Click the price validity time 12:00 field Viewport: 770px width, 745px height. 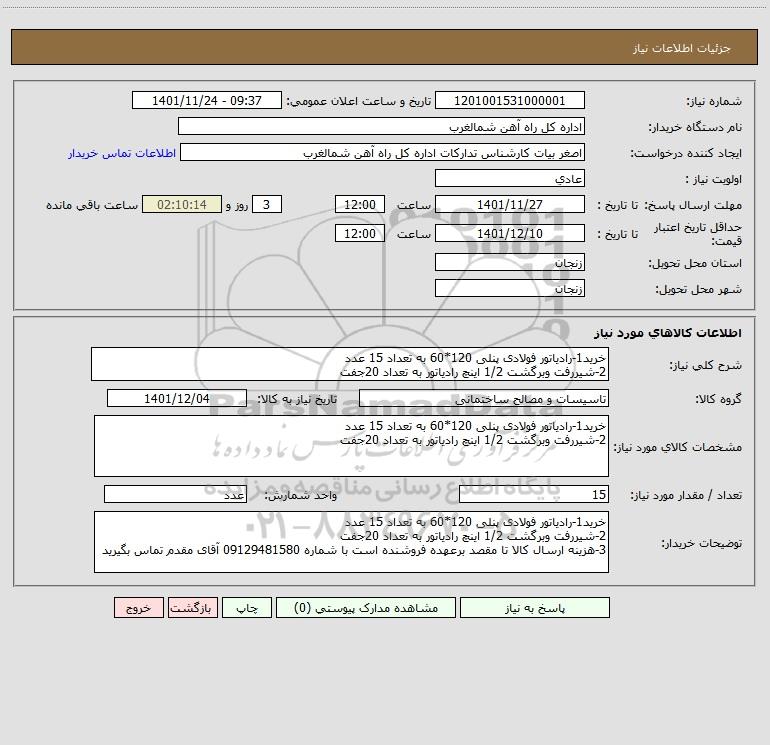point(360,233)
